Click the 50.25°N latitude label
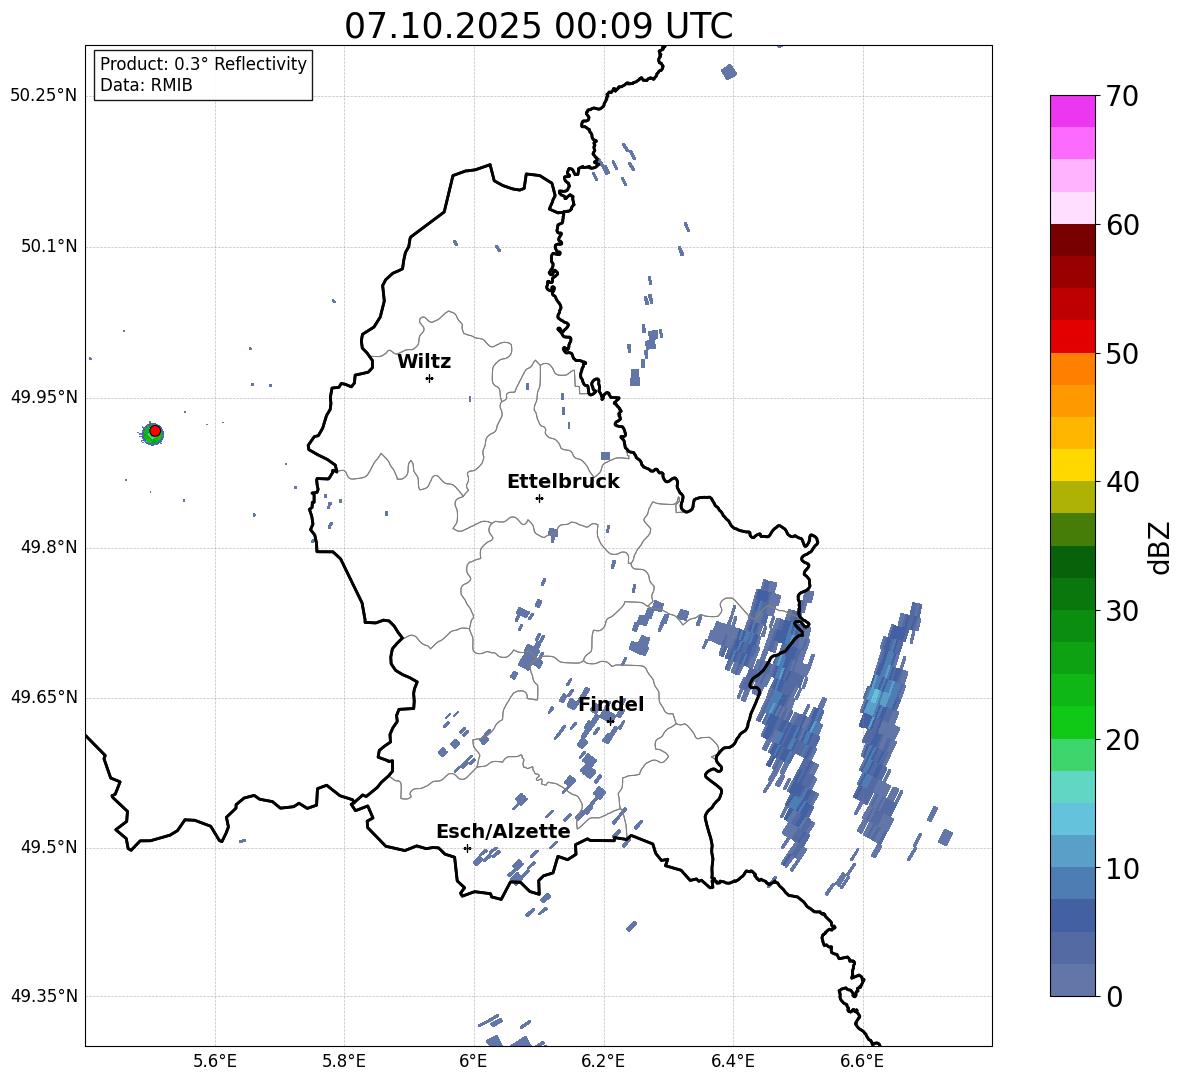 coord(44,96)
